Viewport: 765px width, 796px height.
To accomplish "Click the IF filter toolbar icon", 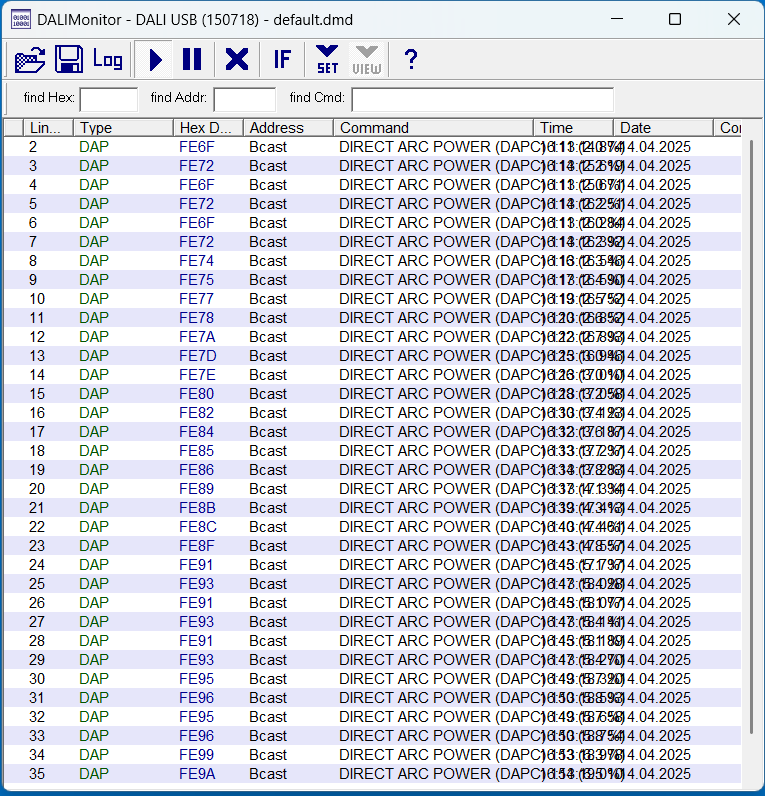I will 282,60.
